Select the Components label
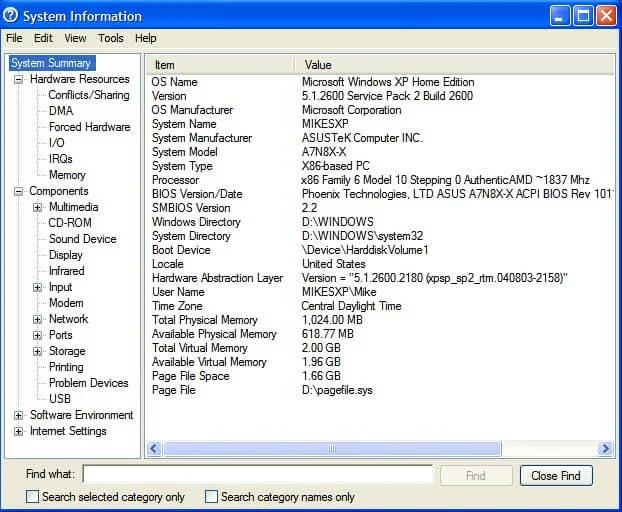The height and width of the screenshot is (512, 622). [59, 191]
